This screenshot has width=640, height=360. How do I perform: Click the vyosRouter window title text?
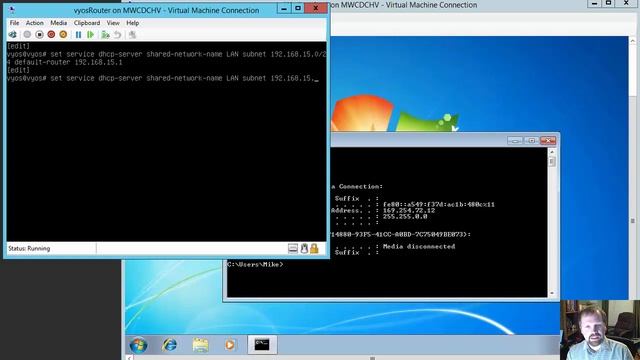click(x=167, y=10)
